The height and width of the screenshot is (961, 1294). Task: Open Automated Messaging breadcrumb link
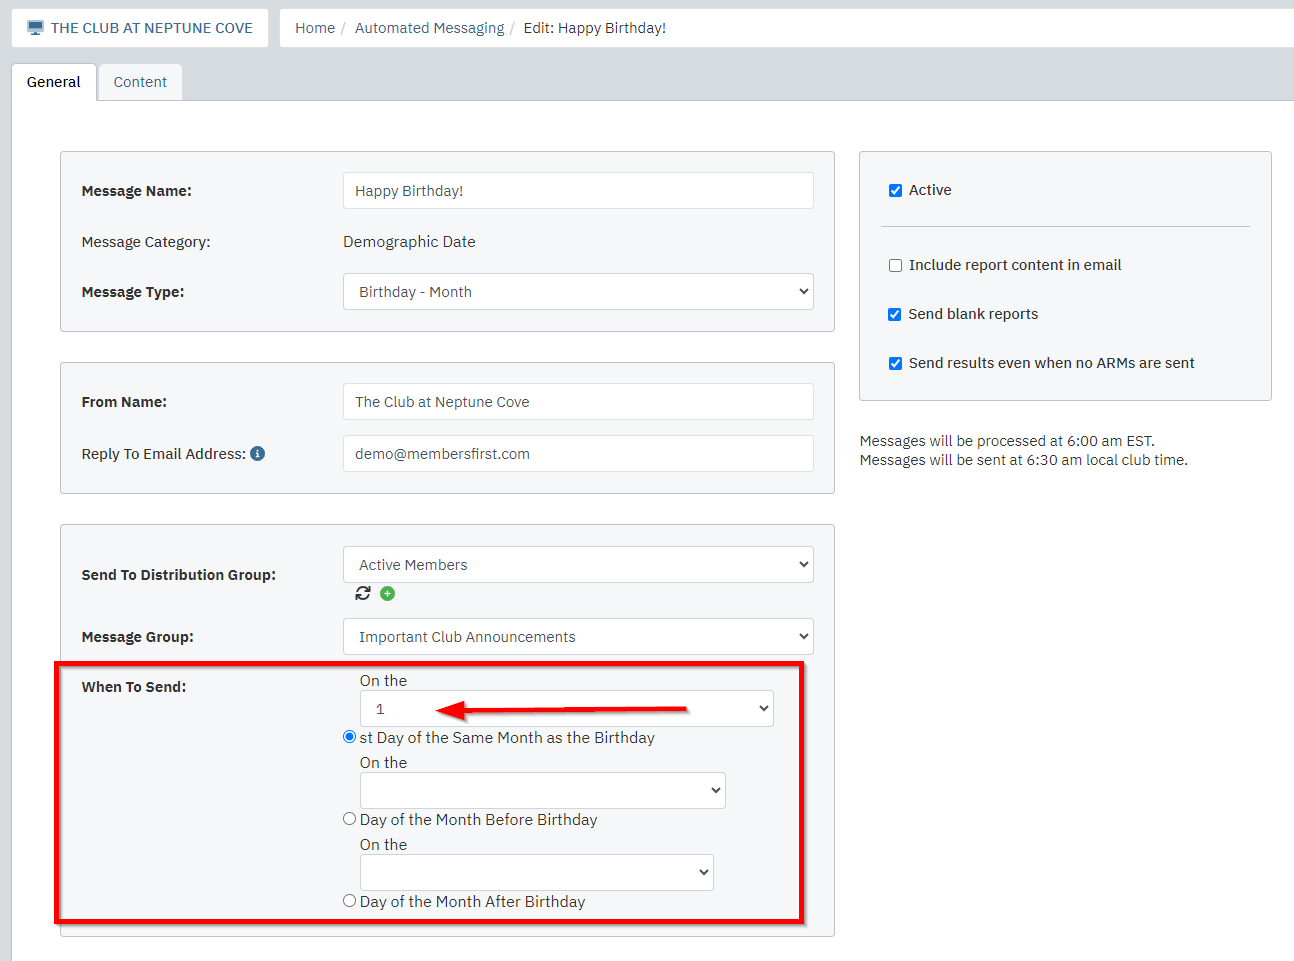point(430,28)
